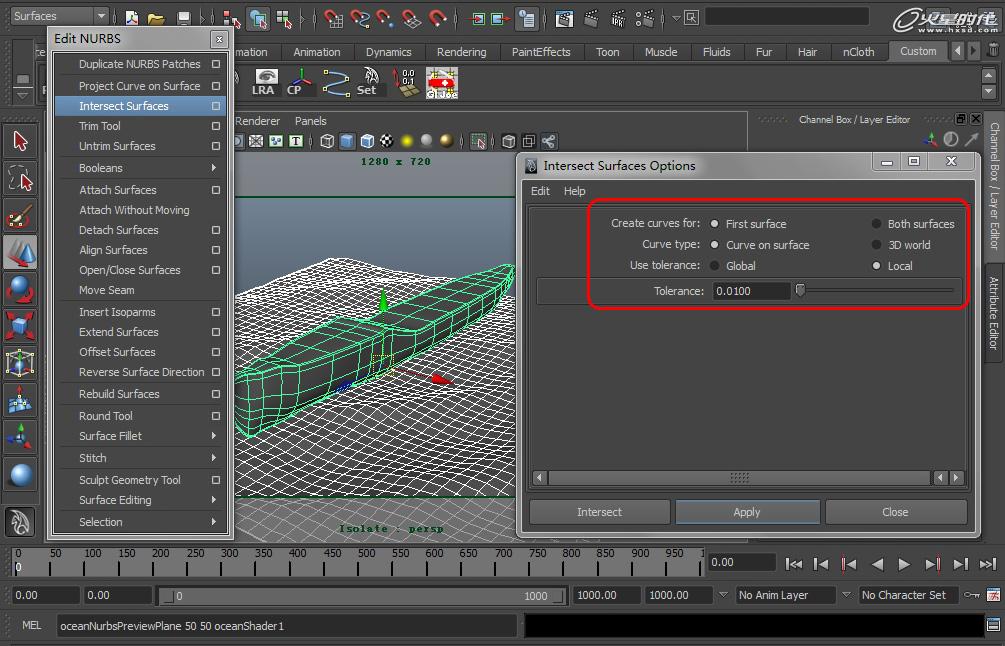This screenshot has width=1005, height=646.
Task: Activate the Lasso select tool
Action: pyautogui.click(x=21, y=178)
